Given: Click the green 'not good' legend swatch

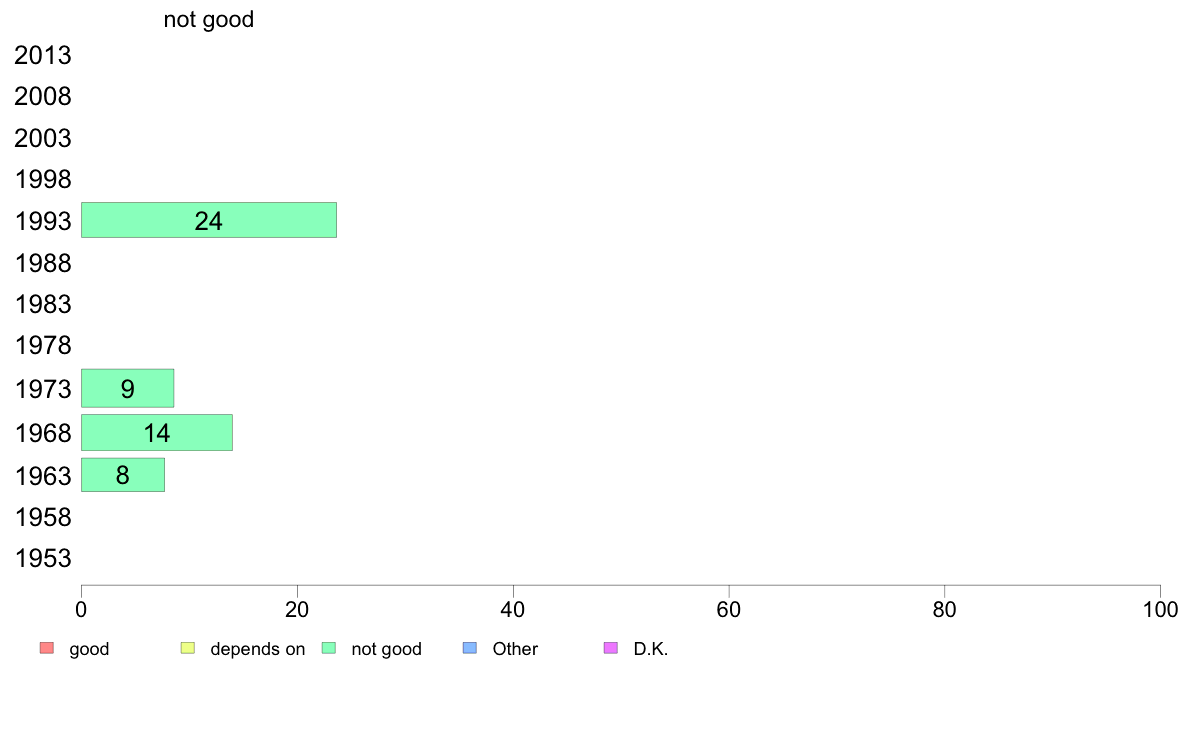Looking at the screenshot, I should (329, 648).
